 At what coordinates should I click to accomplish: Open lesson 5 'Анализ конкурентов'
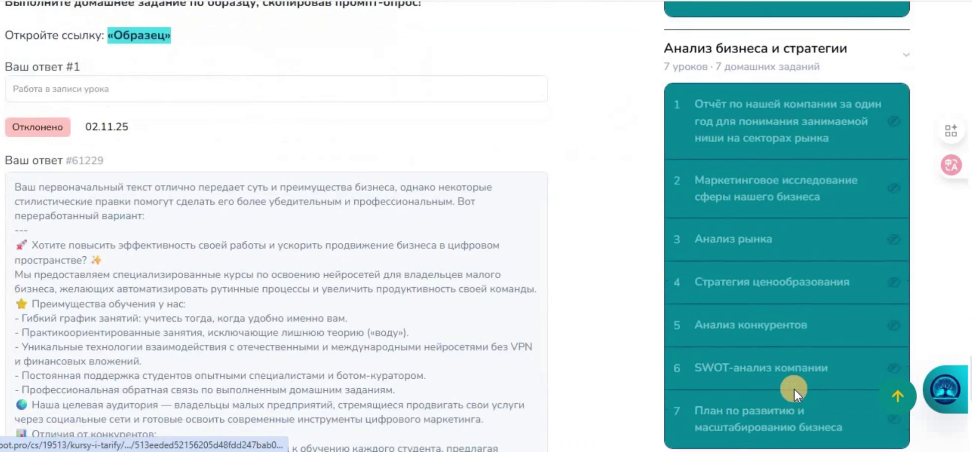pos(787,325)
